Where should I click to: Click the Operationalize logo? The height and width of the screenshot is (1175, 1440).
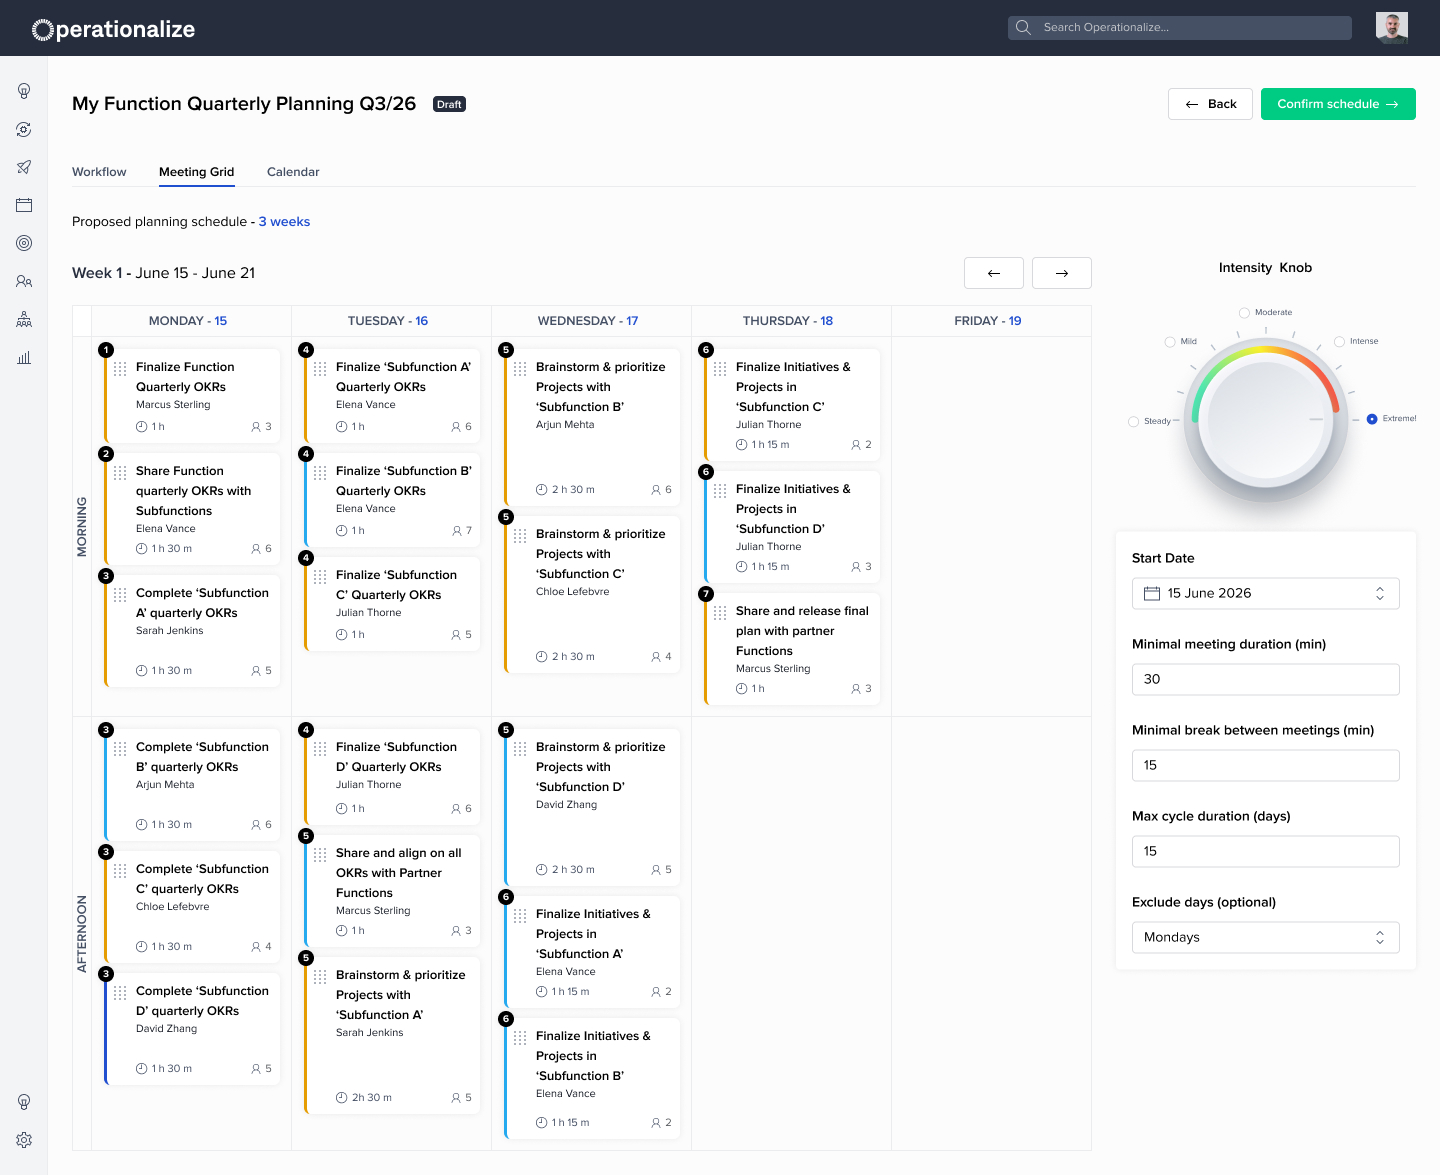pyautogui.click(x=113, y=29)
